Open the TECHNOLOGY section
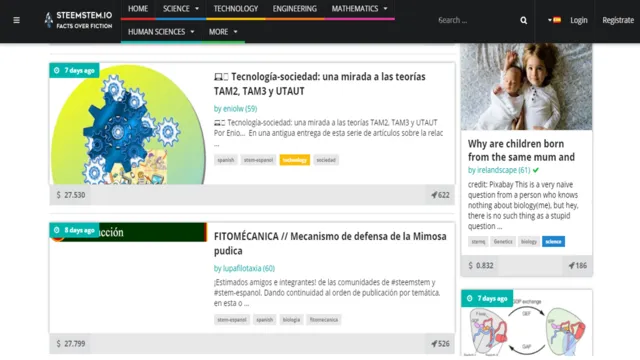 pos(236,9)
